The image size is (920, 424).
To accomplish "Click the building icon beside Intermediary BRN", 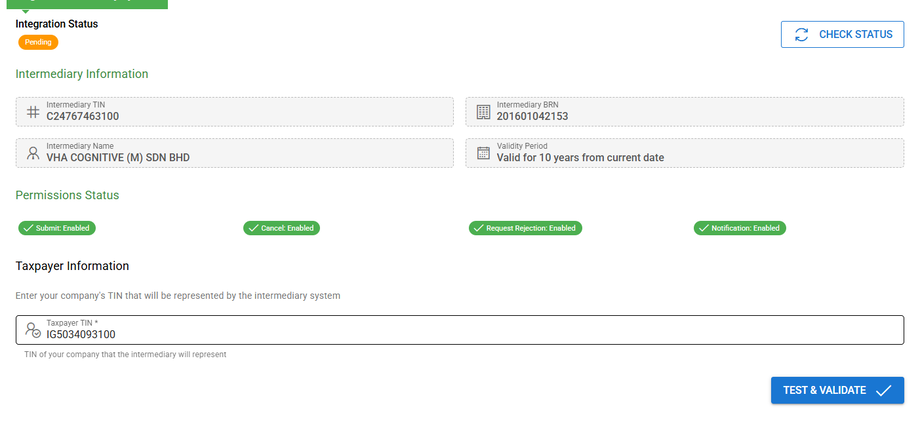I will coord(483,112).
